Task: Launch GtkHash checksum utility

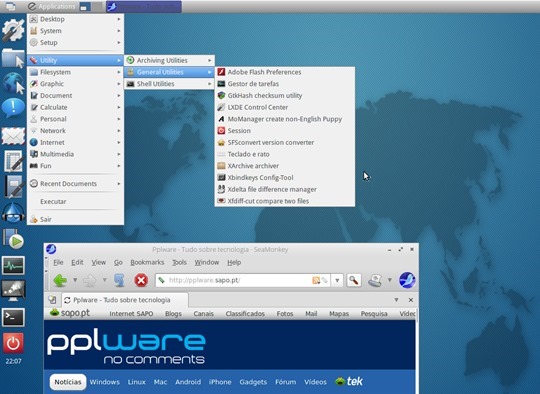Action: pyautogui.click(x=284, y=95)
